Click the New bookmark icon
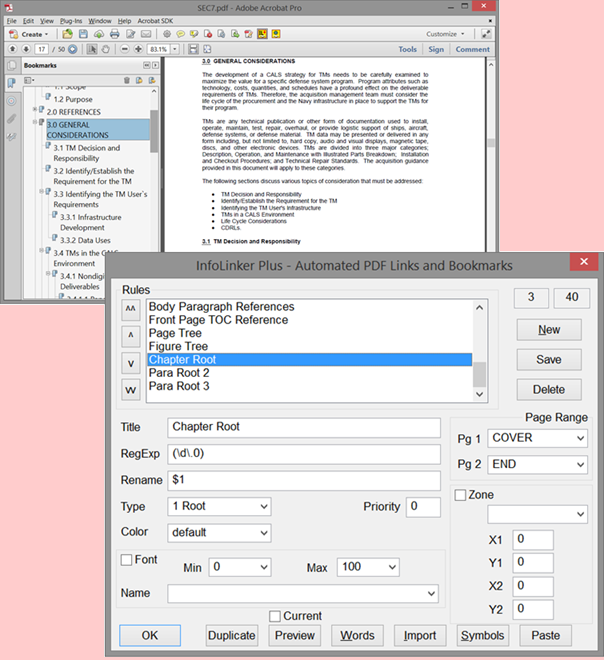604x660 pixels. (x=139, y=80)
